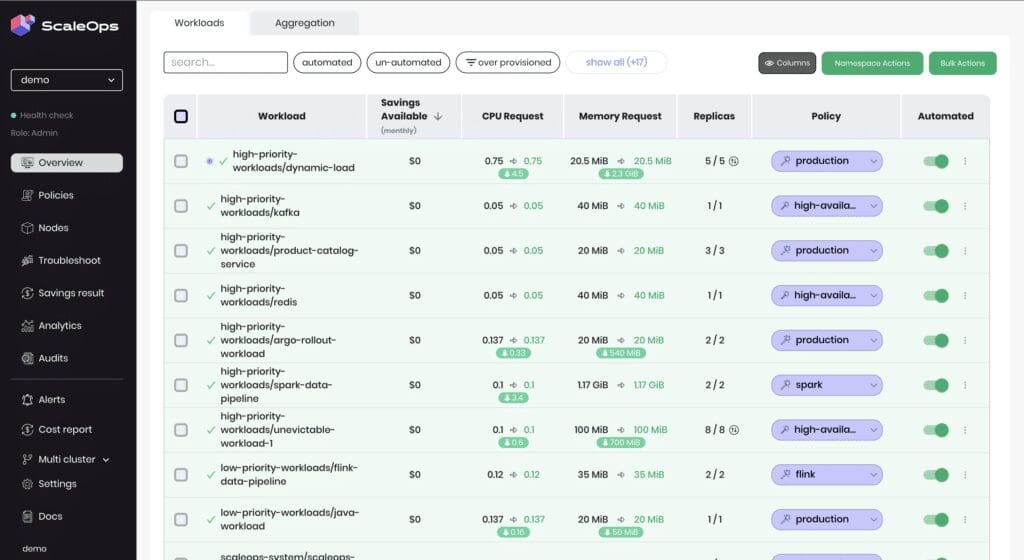Open the demo cluster dropdown
Image resolution: width=1024 pixels, height=560 pixels.
(x=67, y=80)
